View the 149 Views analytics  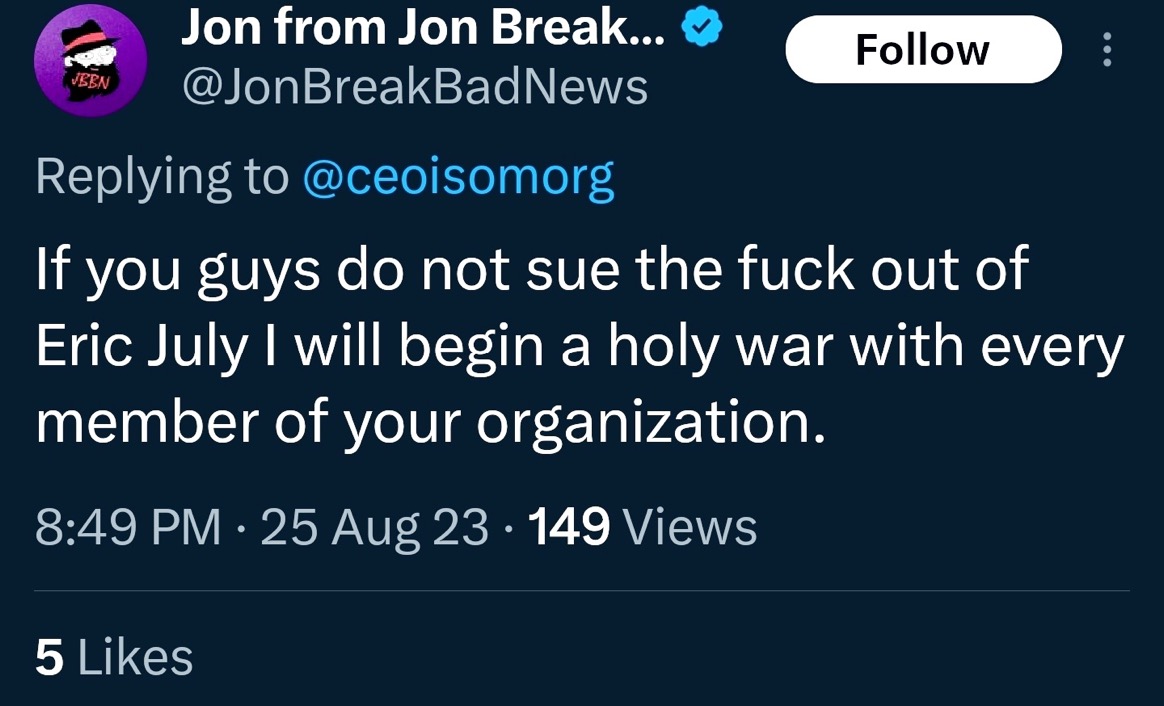641,527
